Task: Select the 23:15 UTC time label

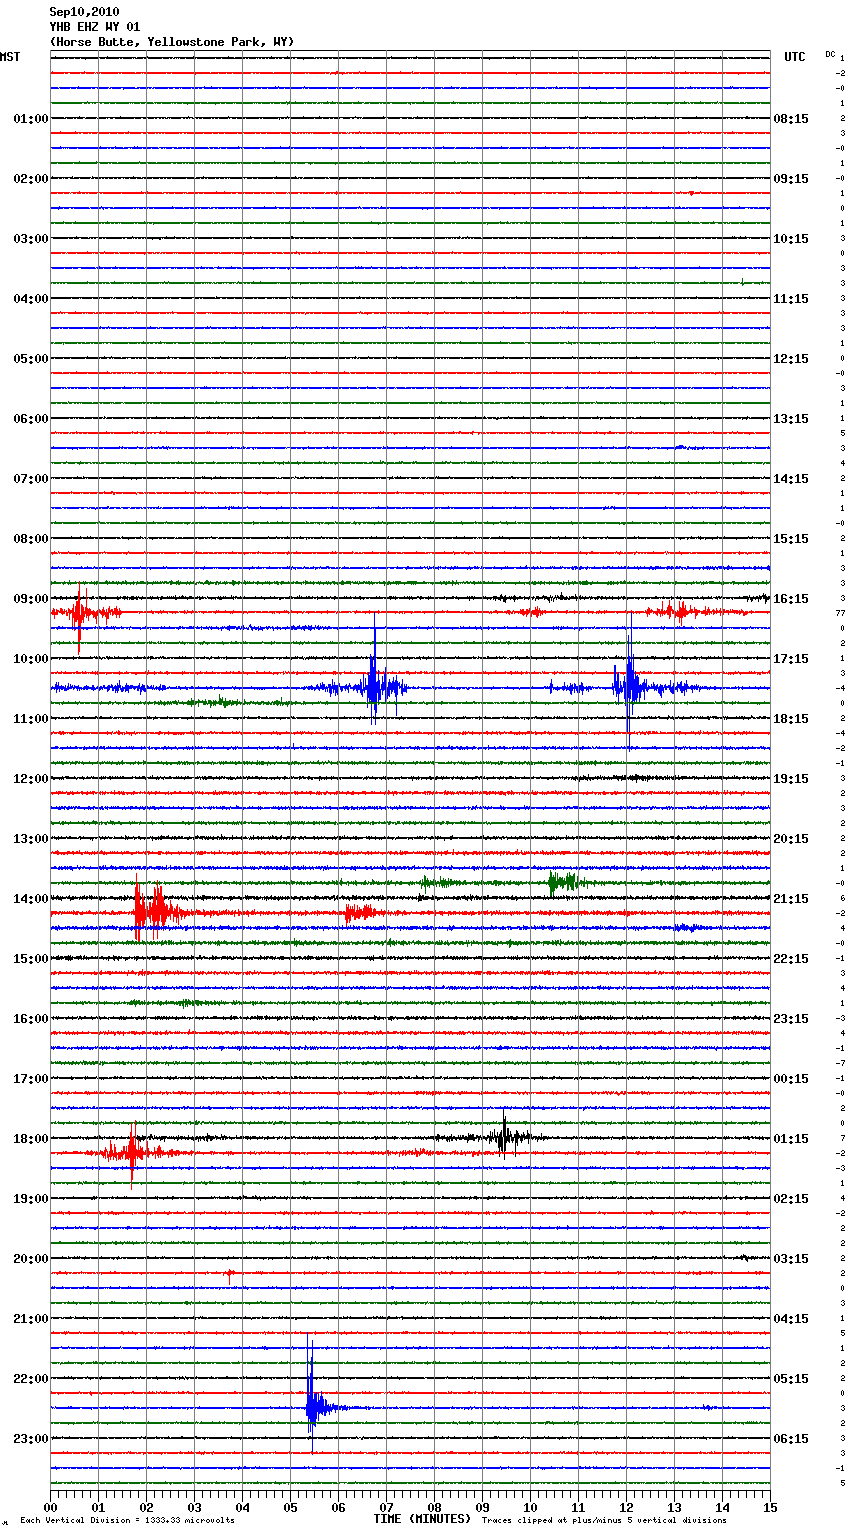Action: 791,1019
